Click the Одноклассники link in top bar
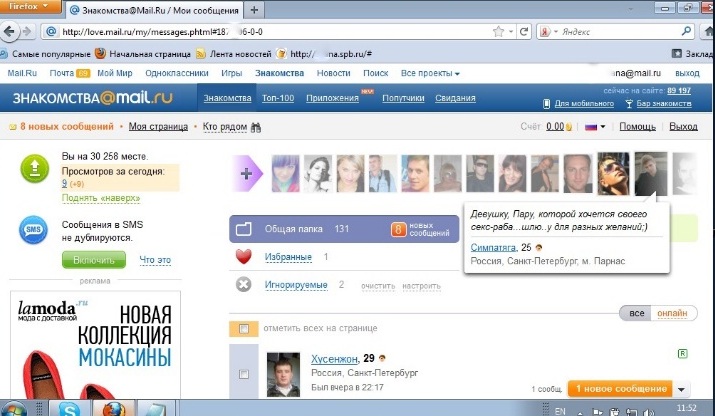This screenshot has height=416, width=715. pyautogui.click(x=177, y=73)
